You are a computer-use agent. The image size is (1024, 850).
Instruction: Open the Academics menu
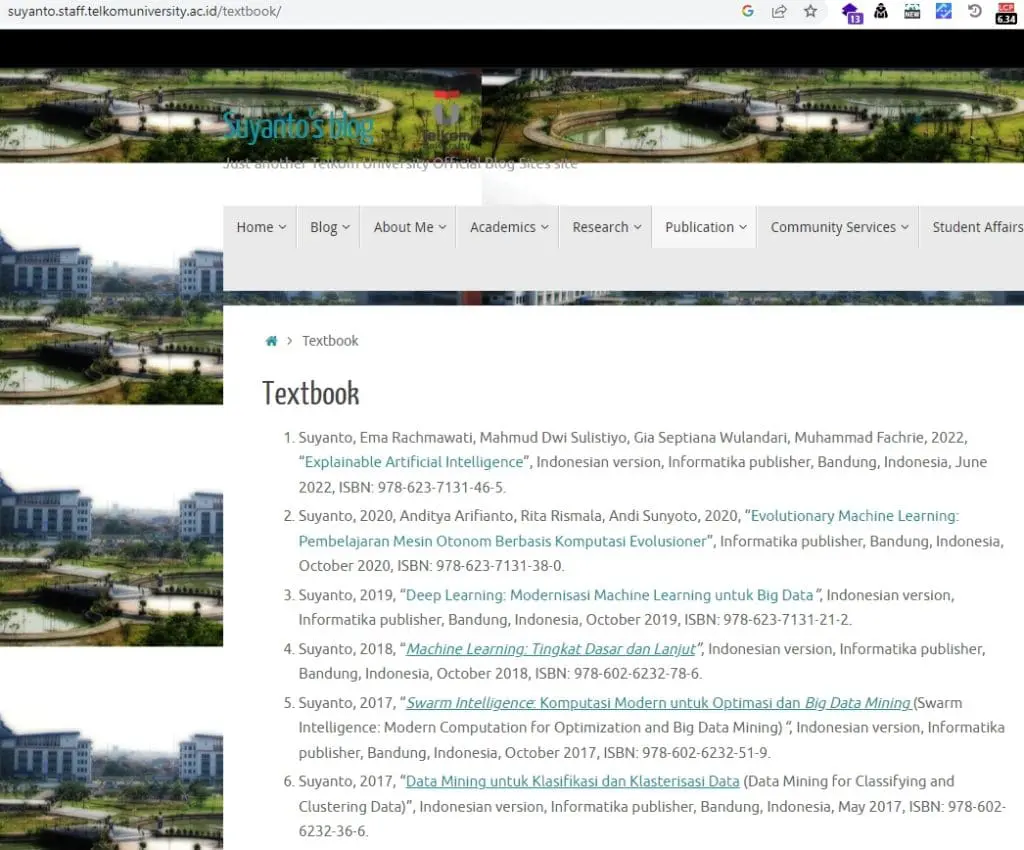pos(509,227)
